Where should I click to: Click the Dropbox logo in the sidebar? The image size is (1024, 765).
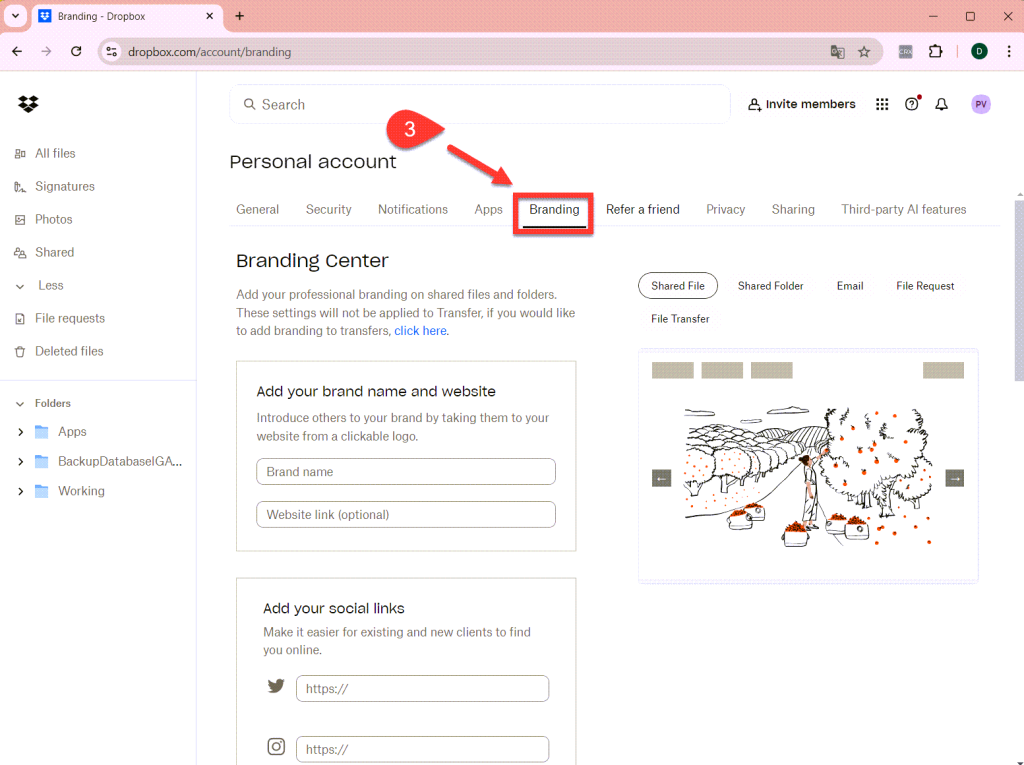pyautogui.click(x=28, y=104)
